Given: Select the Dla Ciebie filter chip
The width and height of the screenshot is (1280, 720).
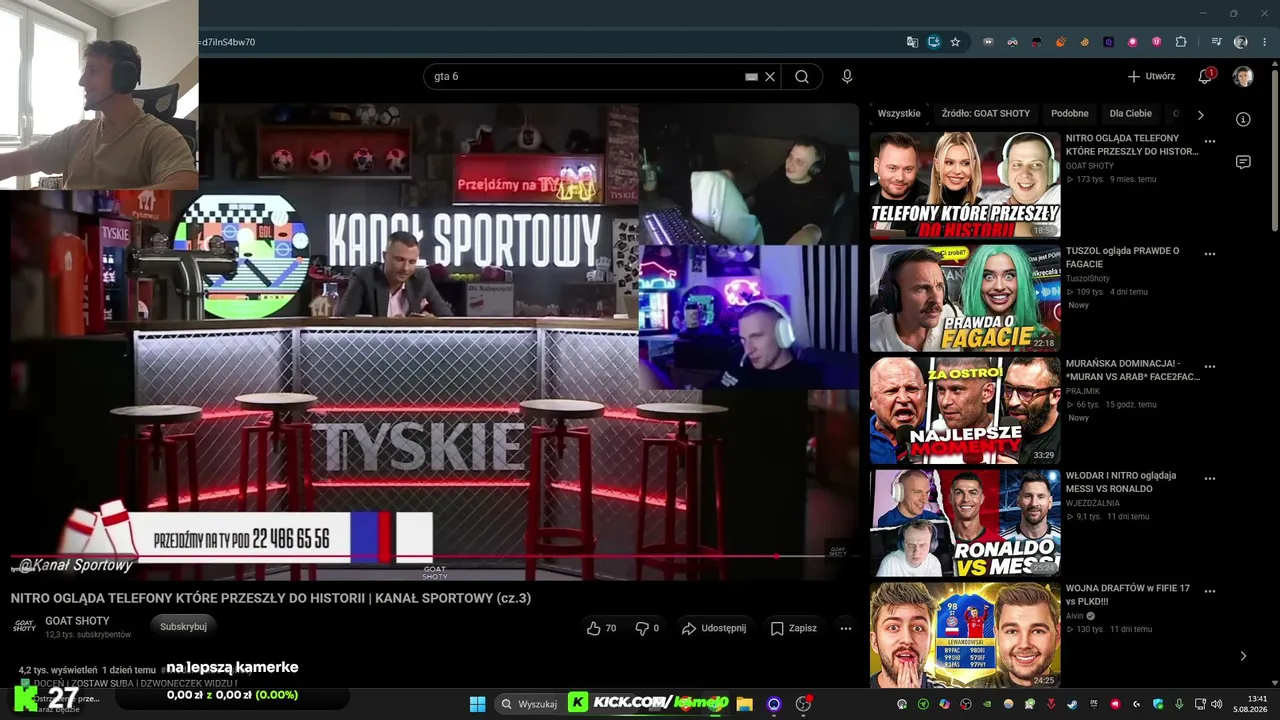Looking at the screenshot, I should [1131, 114].
